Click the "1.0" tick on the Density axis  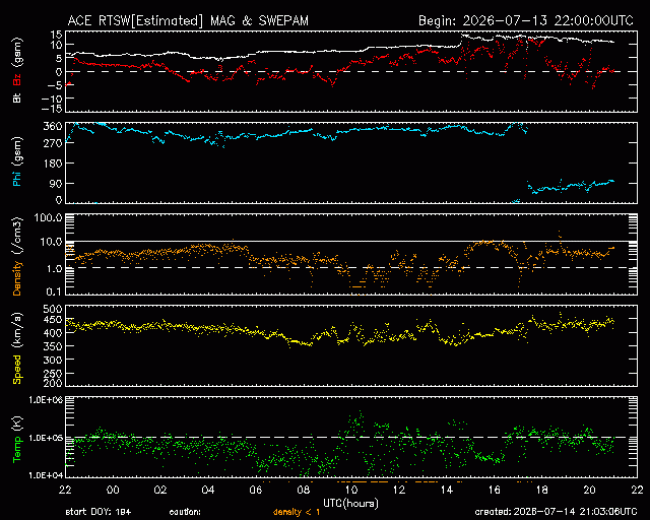pyautogui.click(x=54, y=269)
